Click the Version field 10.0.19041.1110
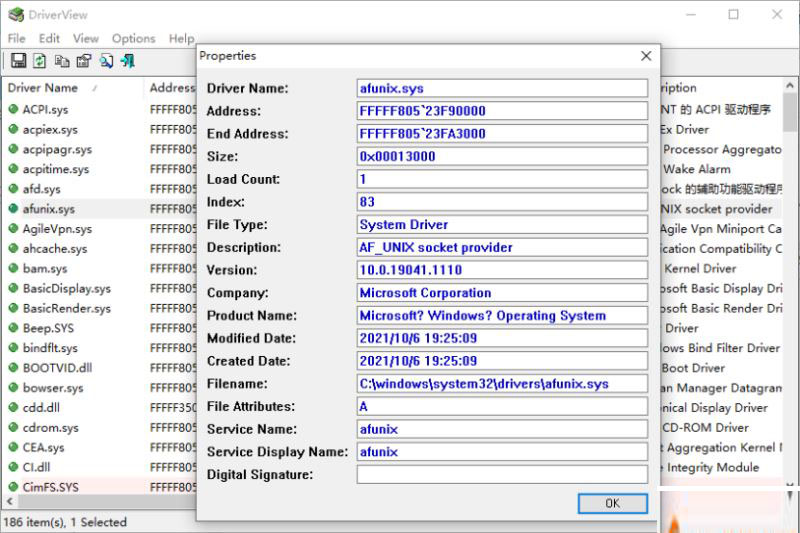 click(x=503, y=270)
